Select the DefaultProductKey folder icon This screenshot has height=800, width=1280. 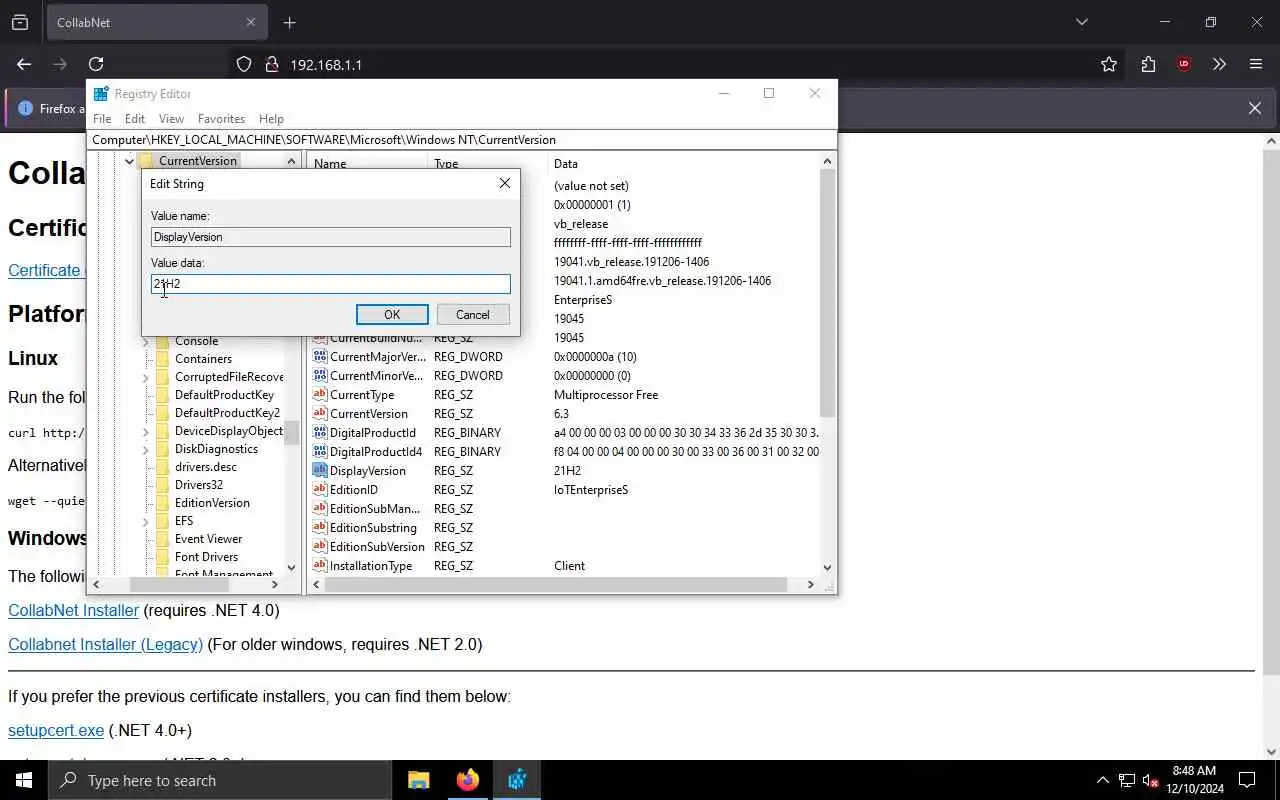click(163, 395)
